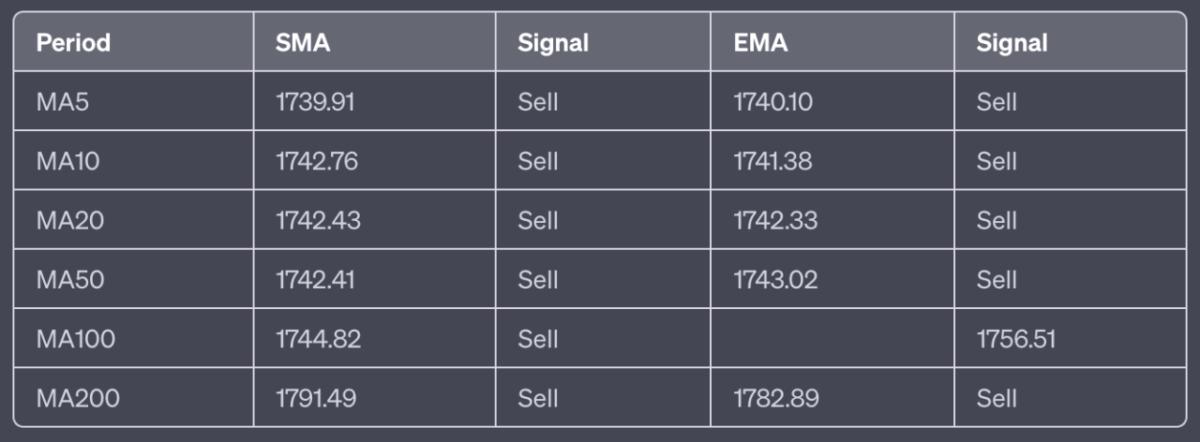This screenshot has height=442, width=1200.
Task: Click the Period column header
Action: click(x=73, y=43)
